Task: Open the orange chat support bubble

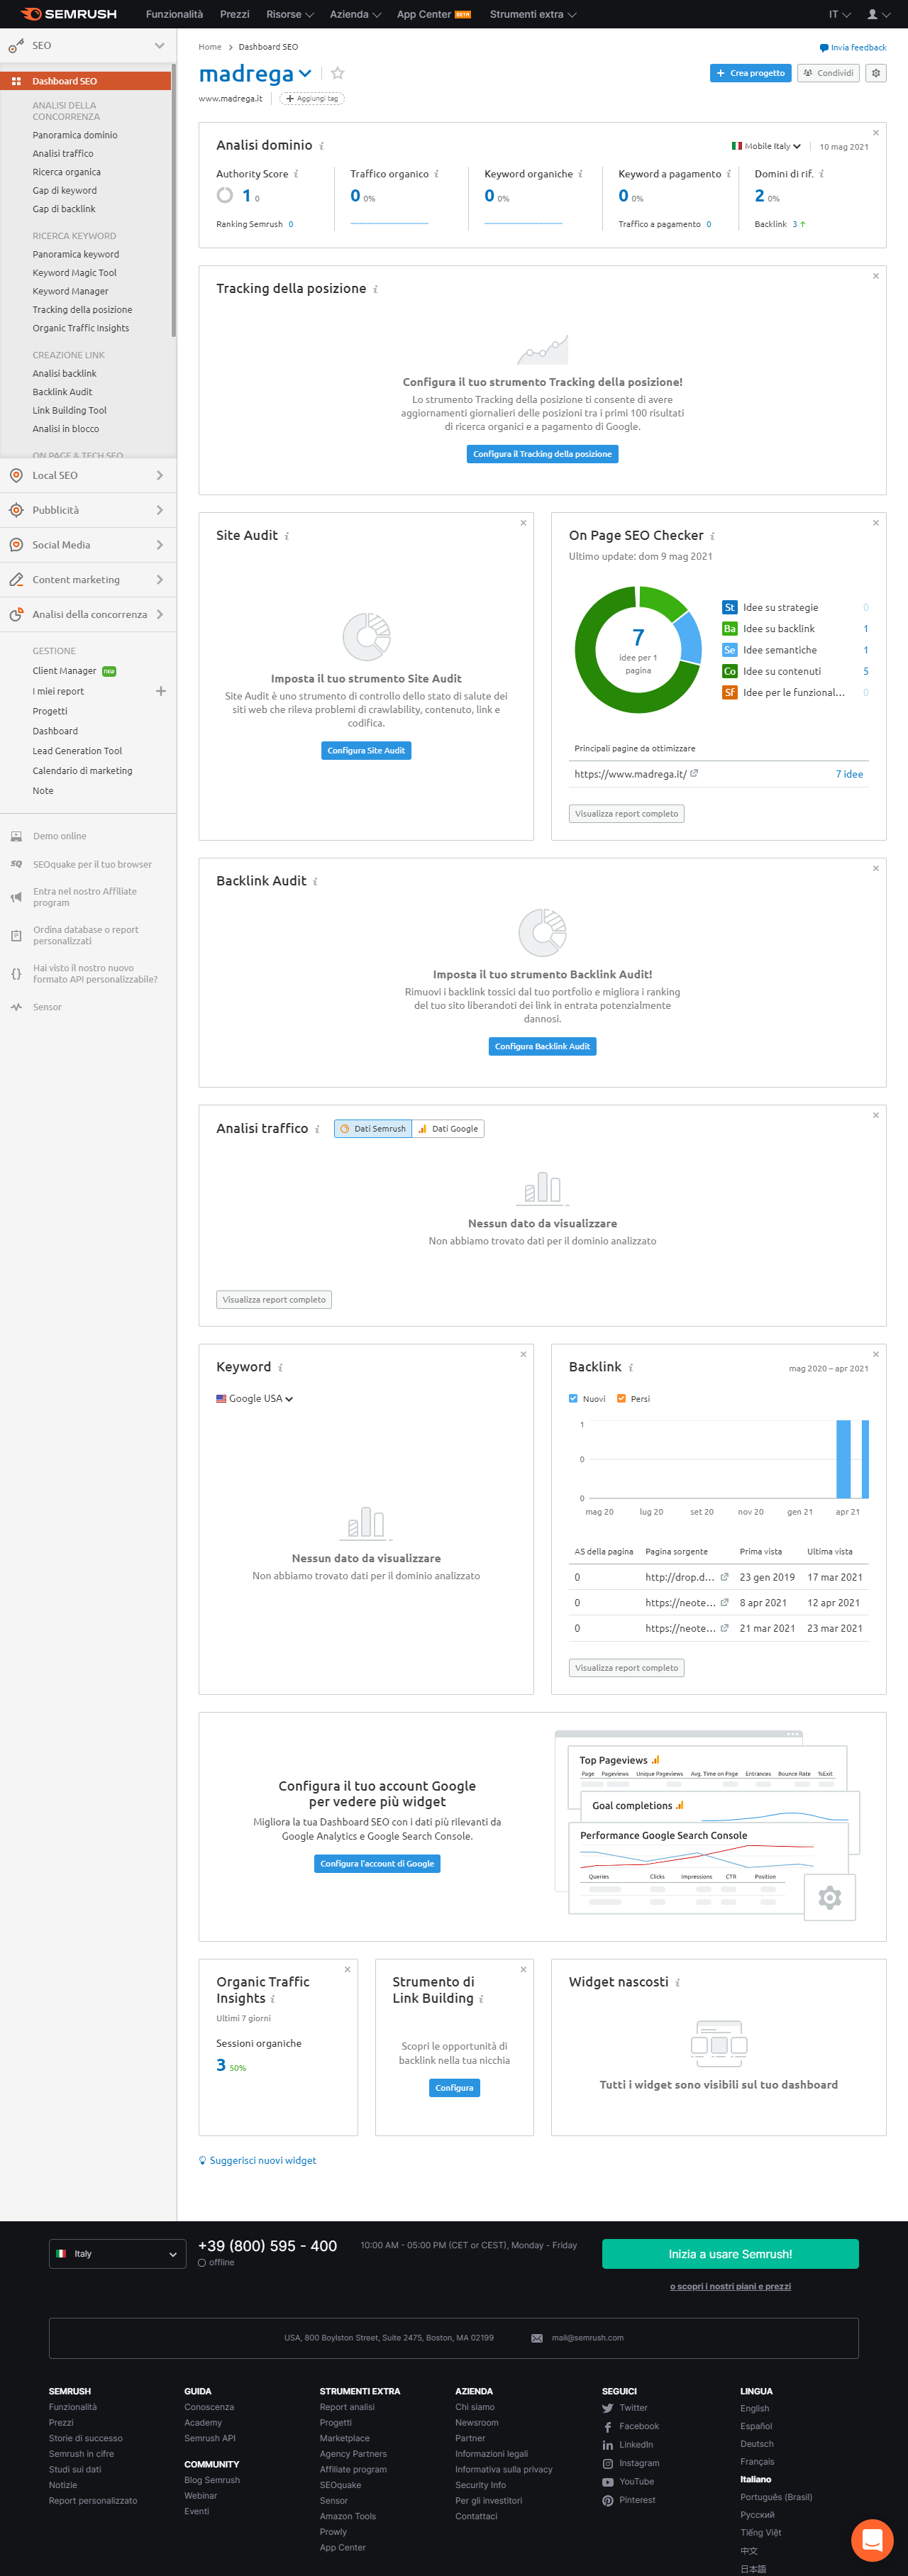Action: [872, 2540]
